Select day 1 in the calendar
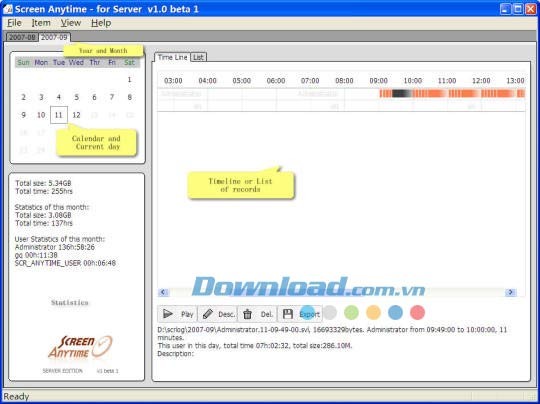This screenshot has width=540, height=404. pyautogui.click(x=129, y=80)
